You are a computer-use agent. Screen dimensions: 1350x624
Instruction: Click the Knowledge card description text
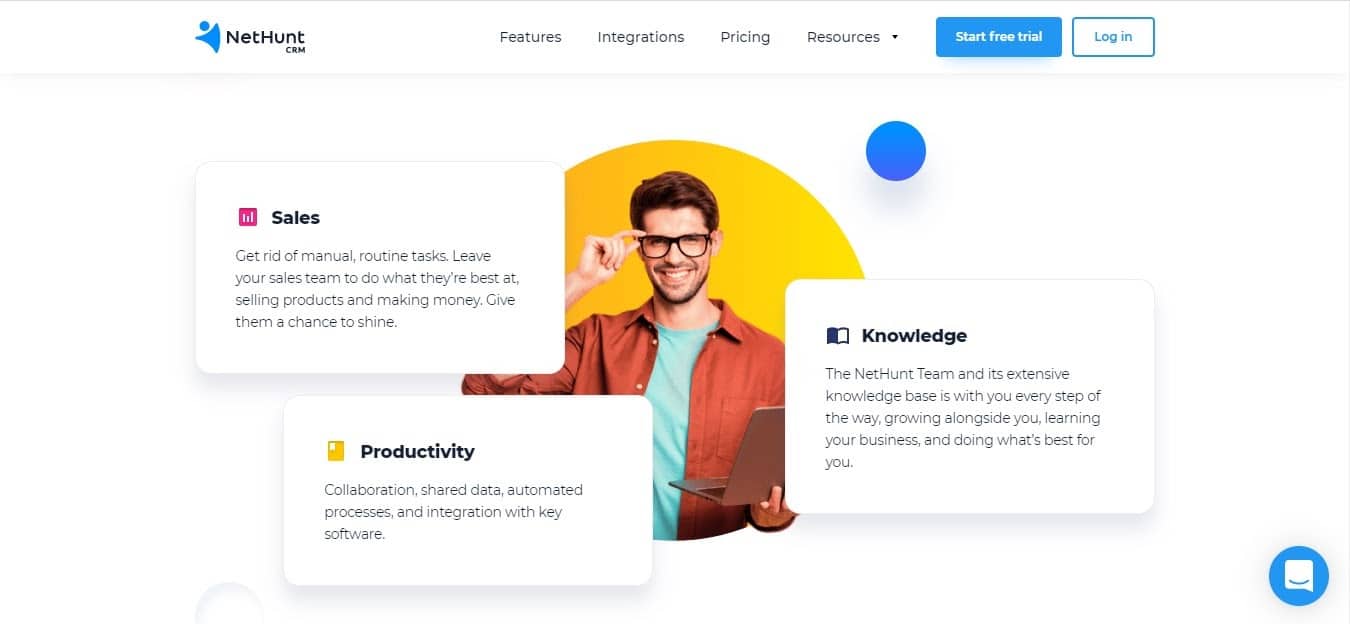pos(963,418)
